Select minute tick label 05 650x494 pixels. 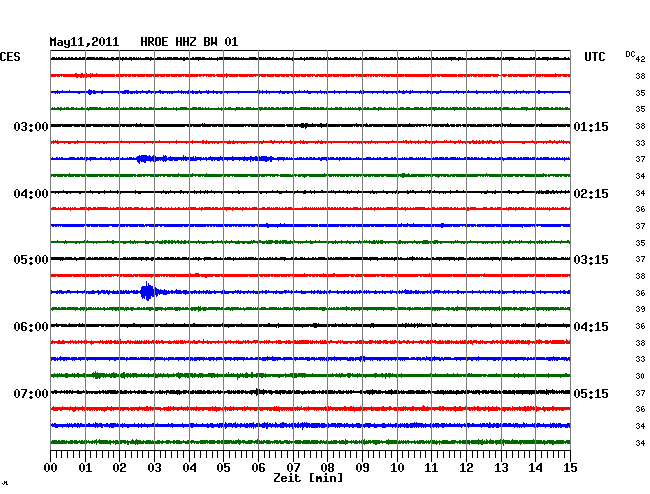pos(223,467)
